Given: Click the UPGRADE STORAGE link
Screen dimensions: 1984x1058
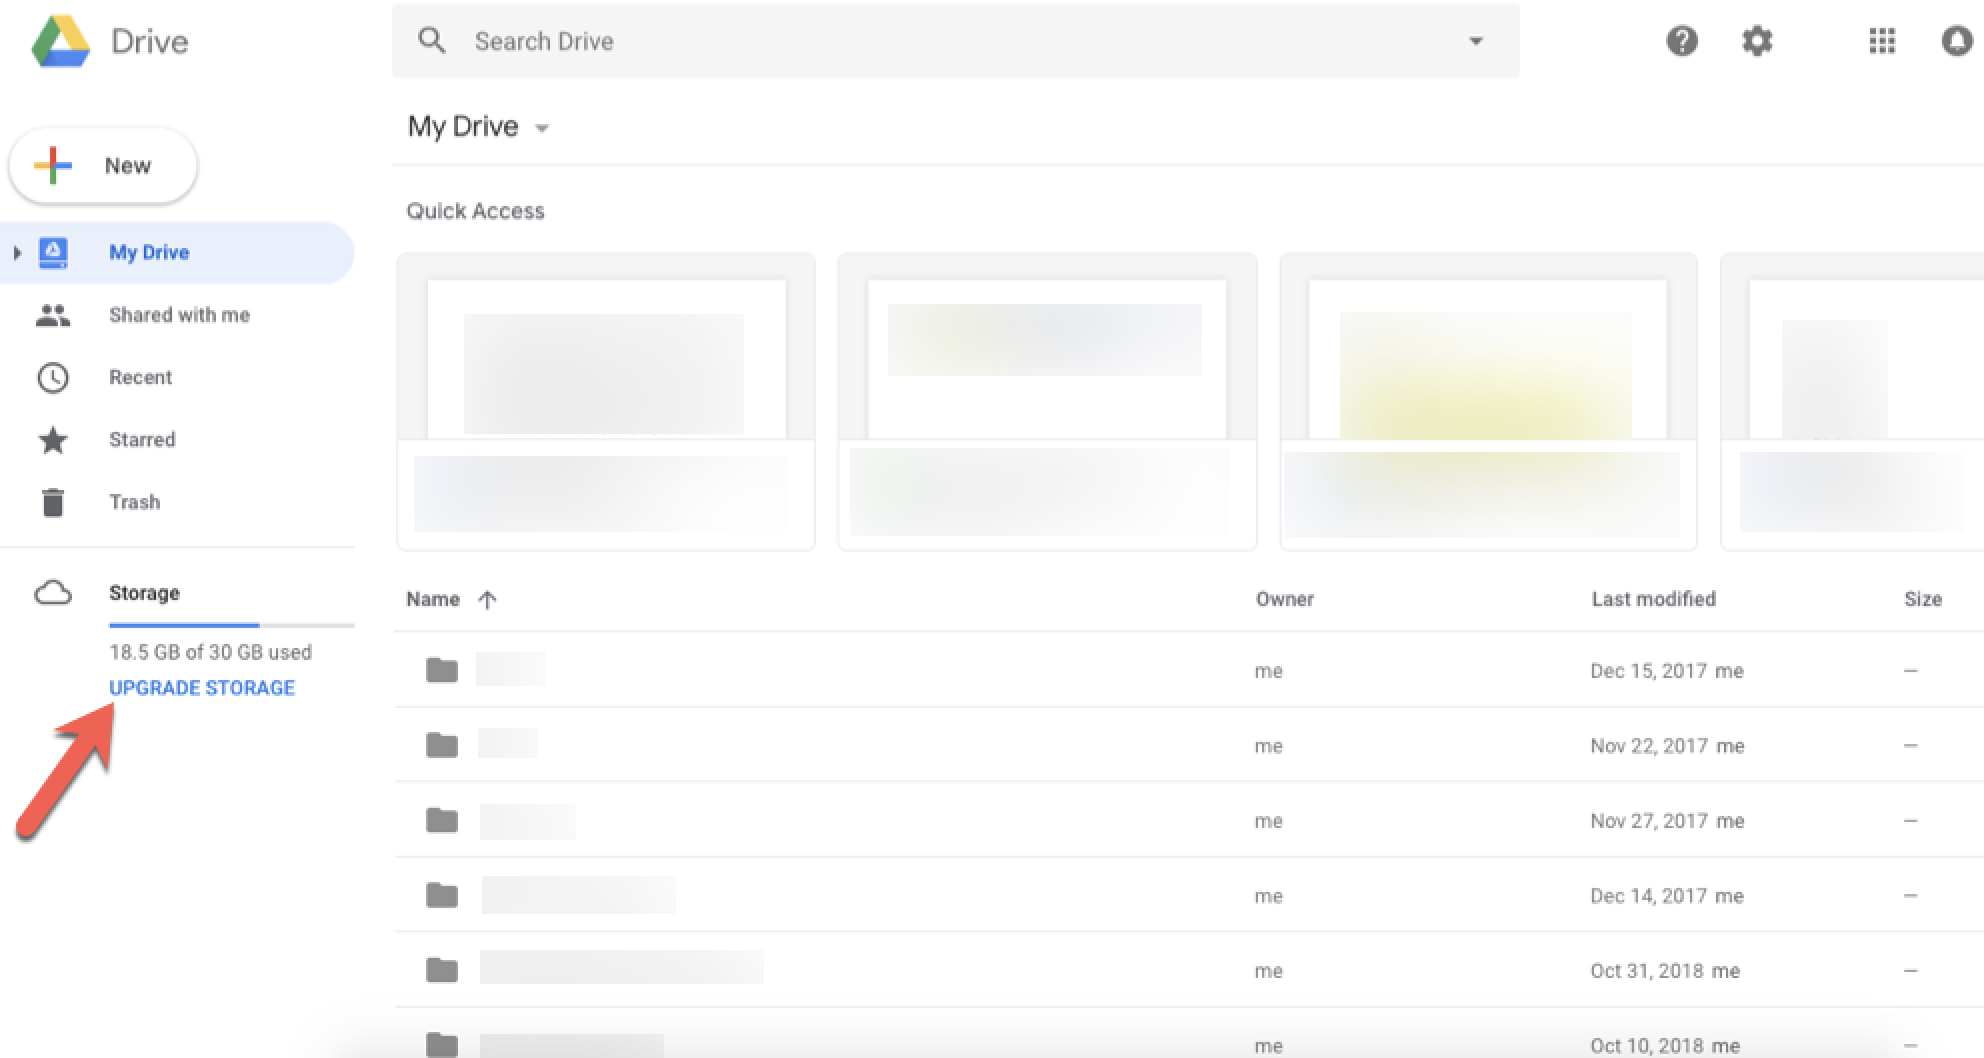Looking at the screenshot, I should (202, 688).
